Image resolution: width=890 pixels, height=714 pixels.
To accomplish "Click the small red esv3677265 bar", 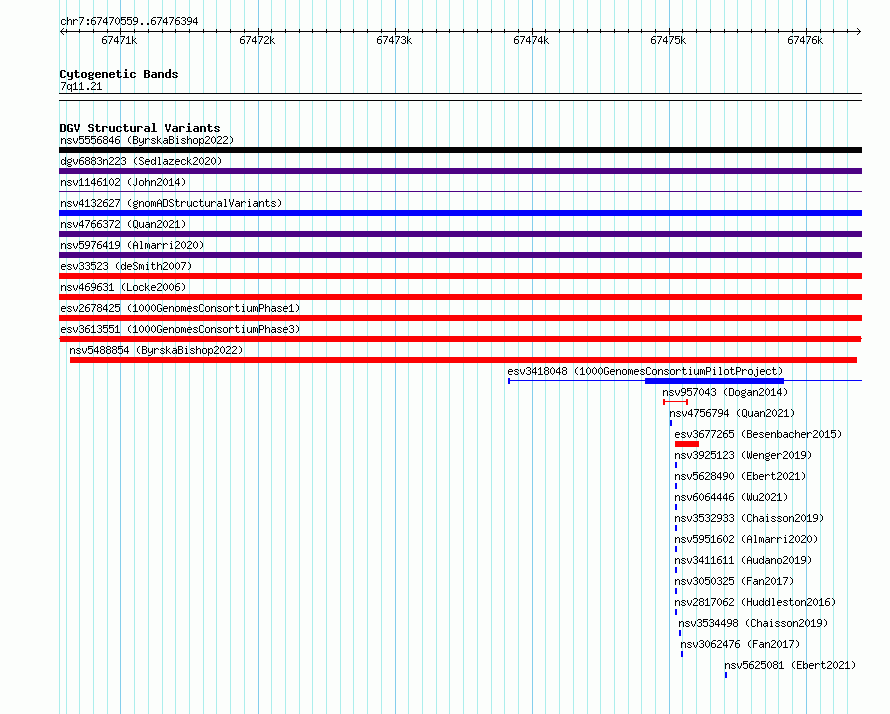I will [687, 444].
